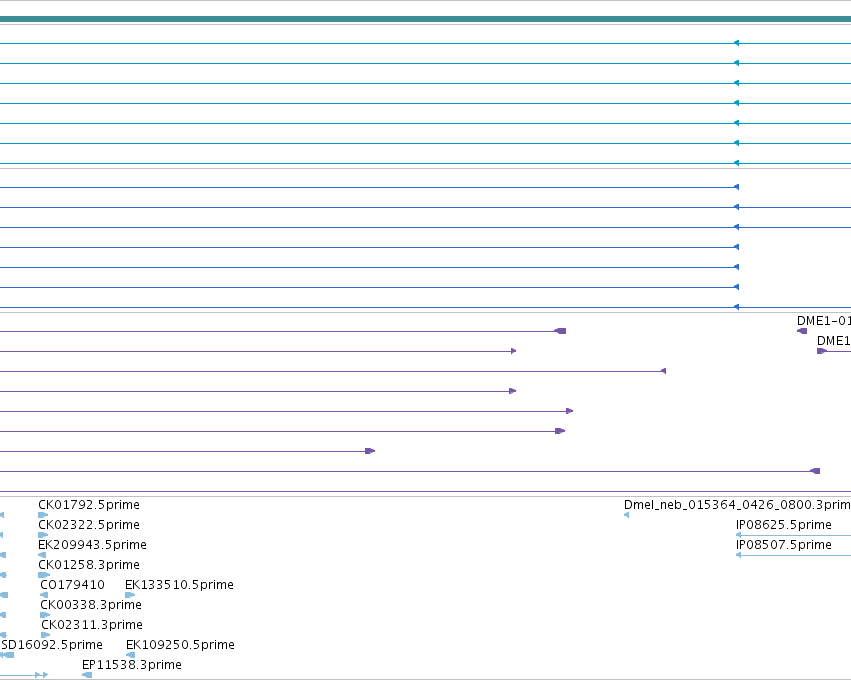Image resolution: width=851 pixels, height=680 pixels.
Task: Open the Dmel_neb_015364_0426_0800.3prim feature label
Action: point(737,505)
